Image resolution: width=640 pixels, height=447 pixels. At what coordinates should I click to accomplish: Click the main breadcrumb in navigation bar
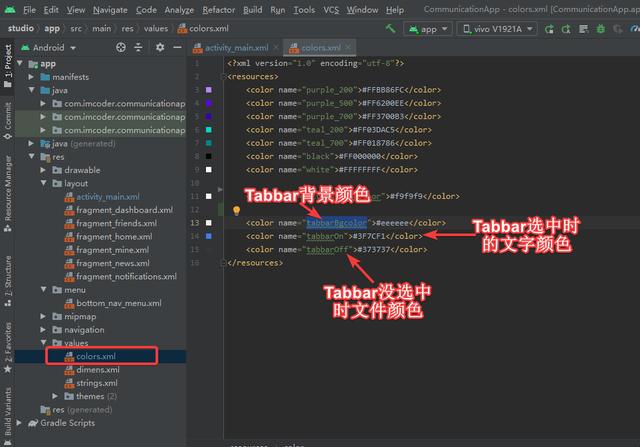[x=102, y=29]
